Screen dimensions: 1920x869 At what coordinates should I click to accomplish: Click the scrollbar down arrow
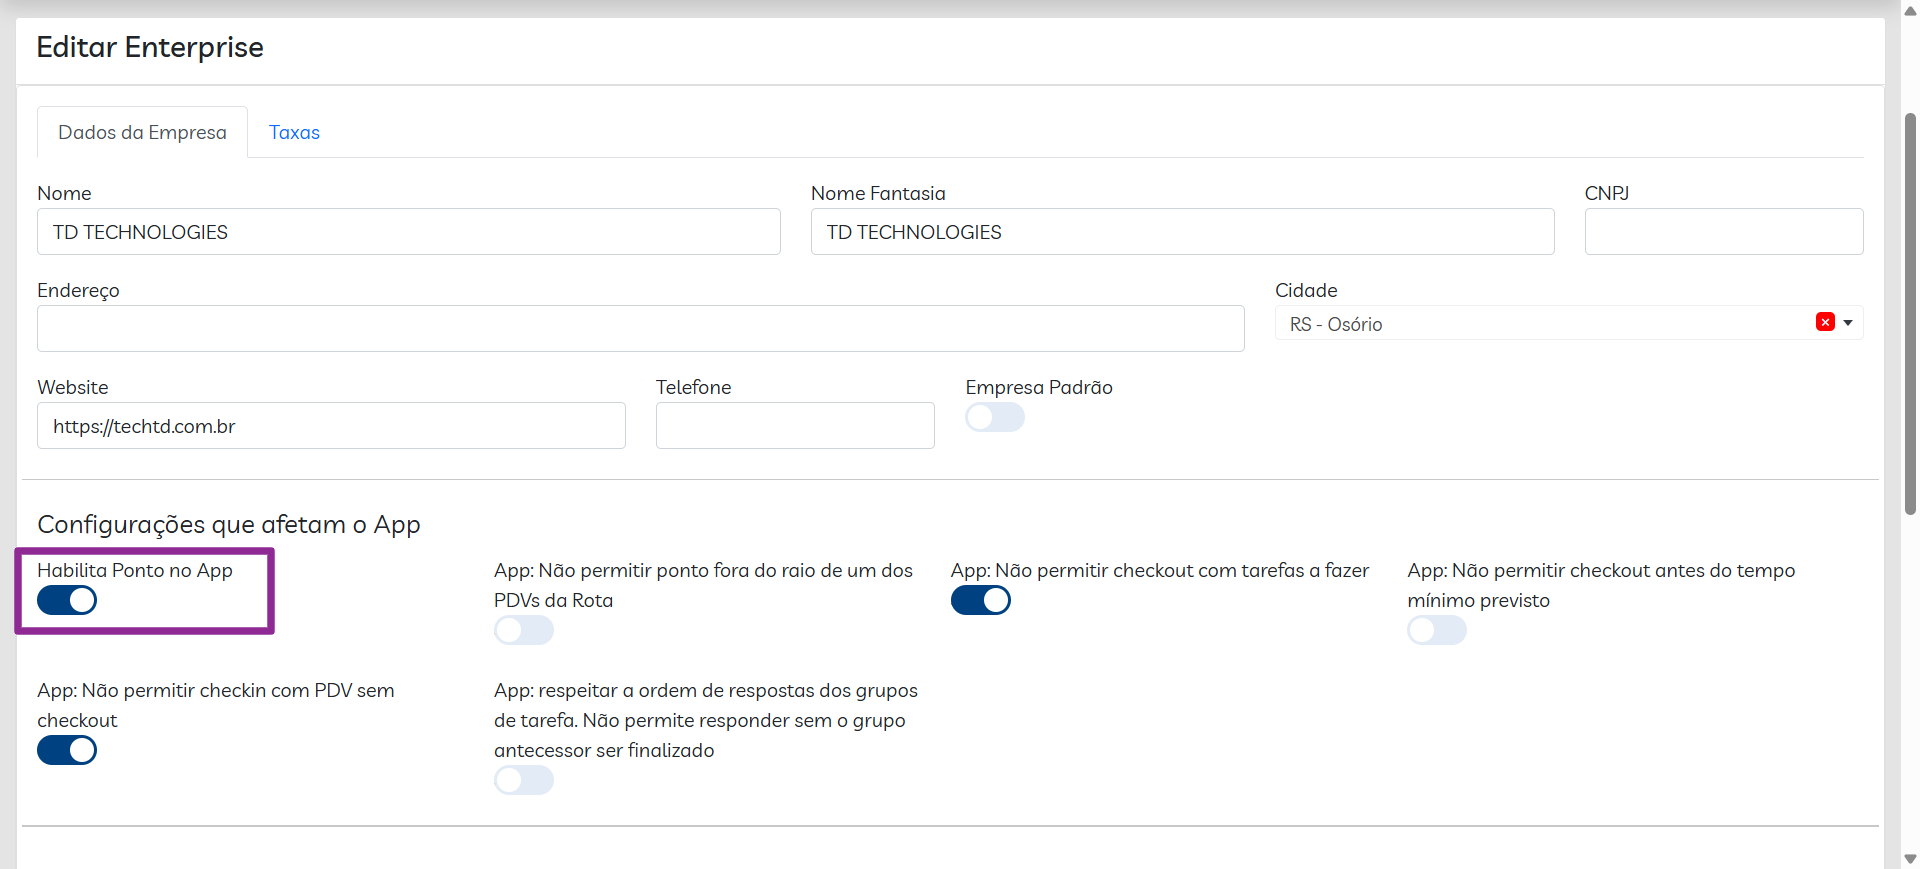[x=1910, y=858]
